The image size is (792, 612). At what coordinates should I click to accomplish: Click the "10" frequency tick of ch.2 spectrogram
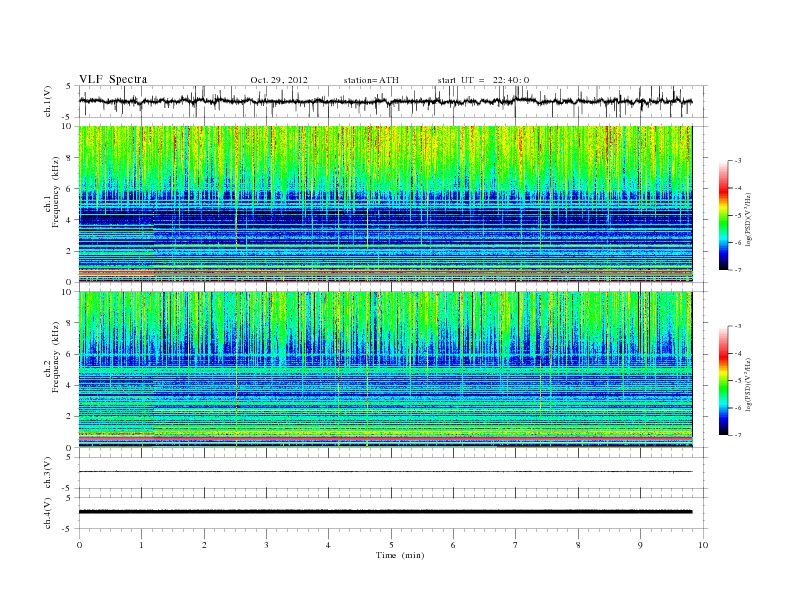coord(68,292)
